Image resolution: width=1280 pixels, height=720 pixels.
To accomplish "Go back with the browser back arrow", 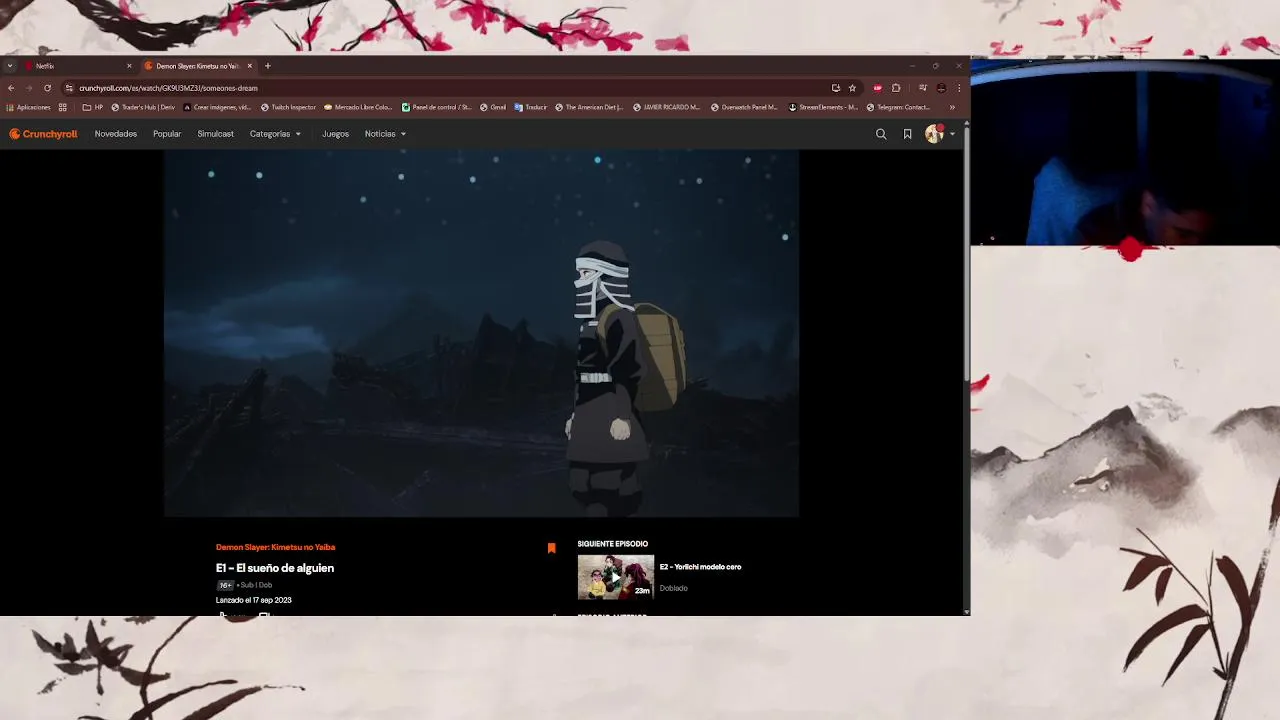I will pyautogui.click(x=11, y=88).
